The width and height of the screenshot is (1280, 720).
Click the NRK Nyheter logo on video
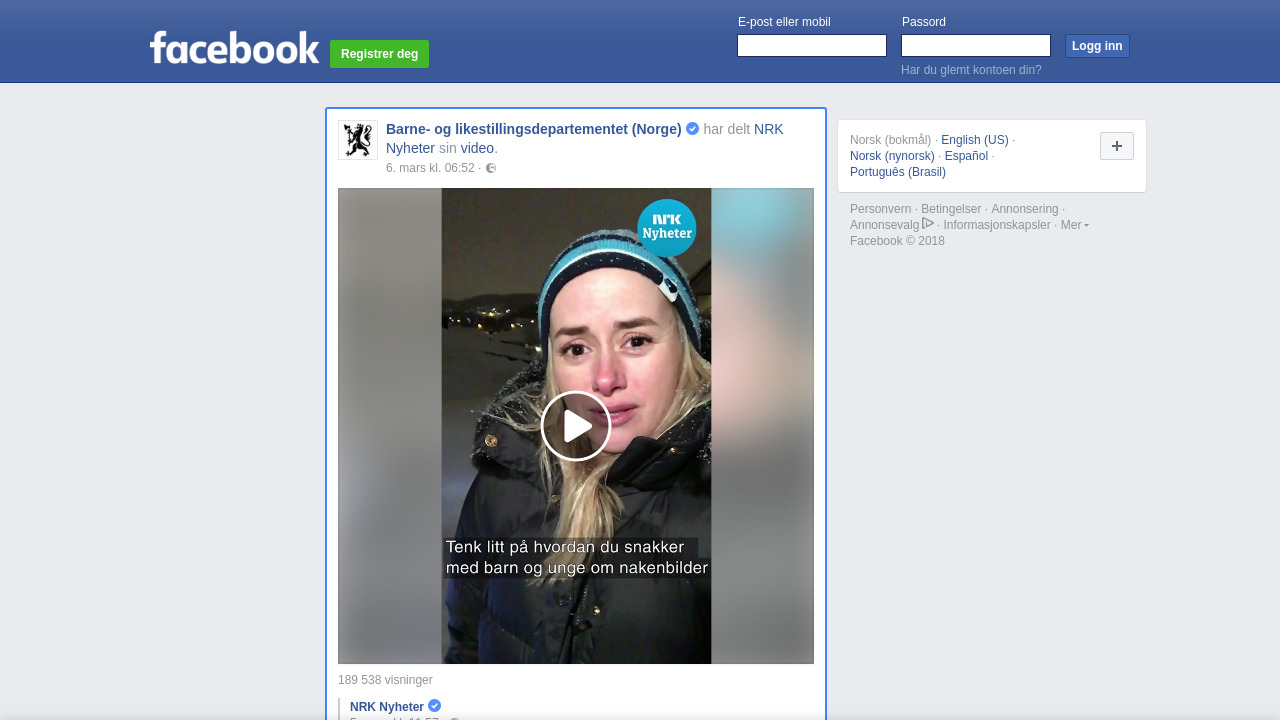tap(667, 228)
